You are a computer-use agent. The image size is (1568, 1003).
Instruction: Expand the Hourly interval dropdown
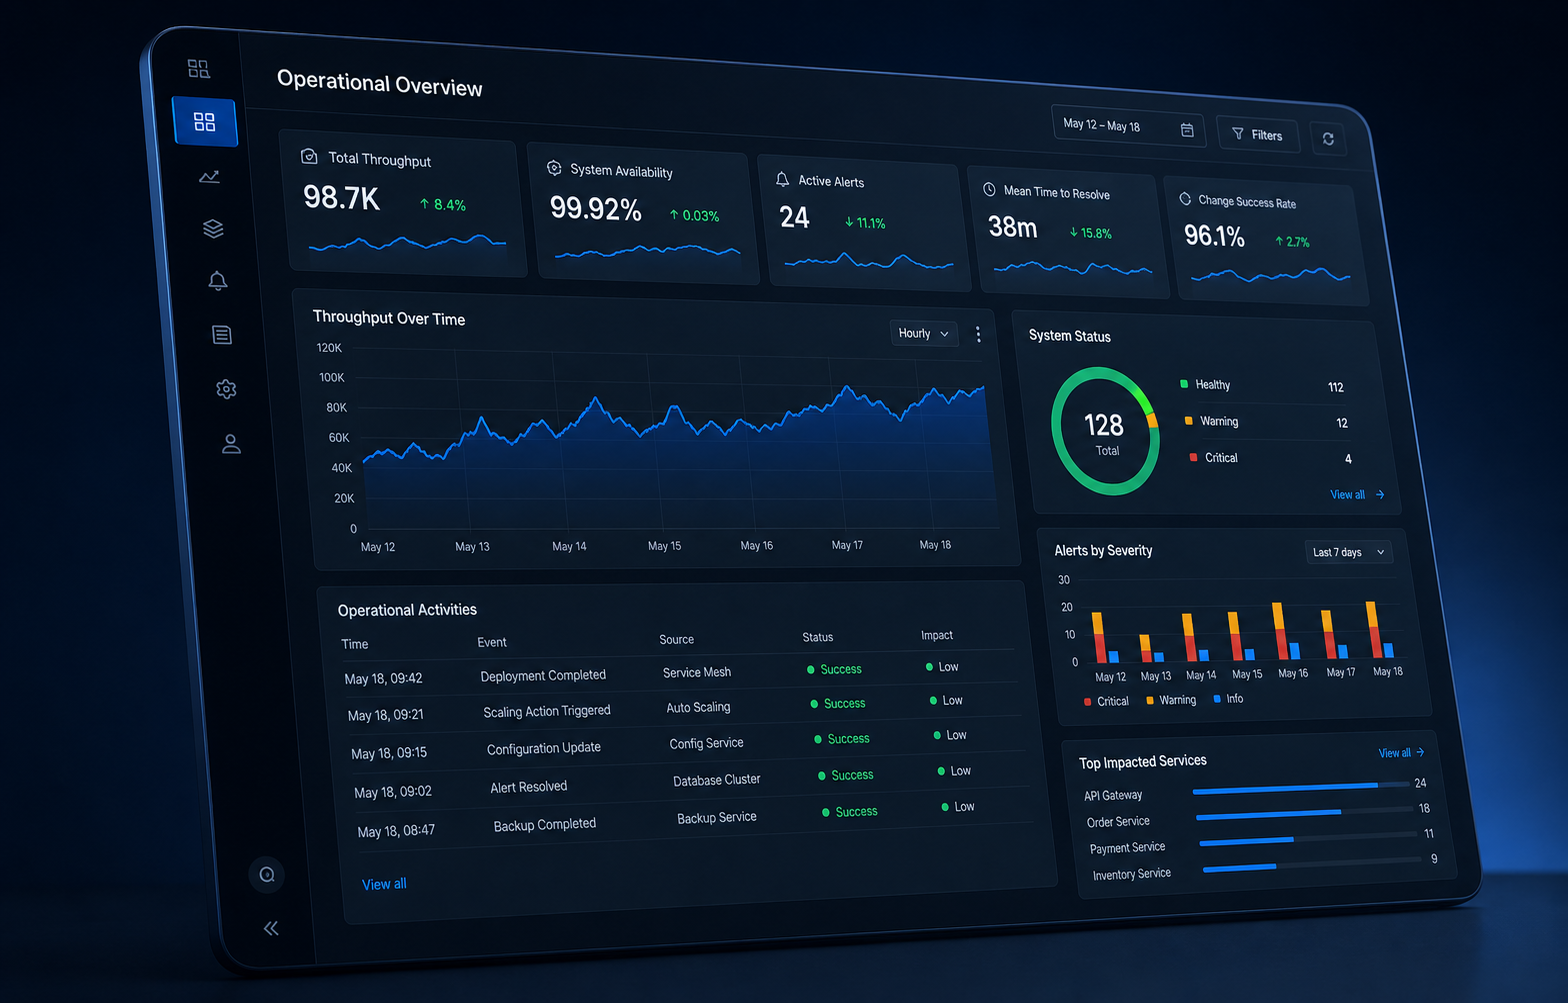pyautogui.click(x=923, y=333)
